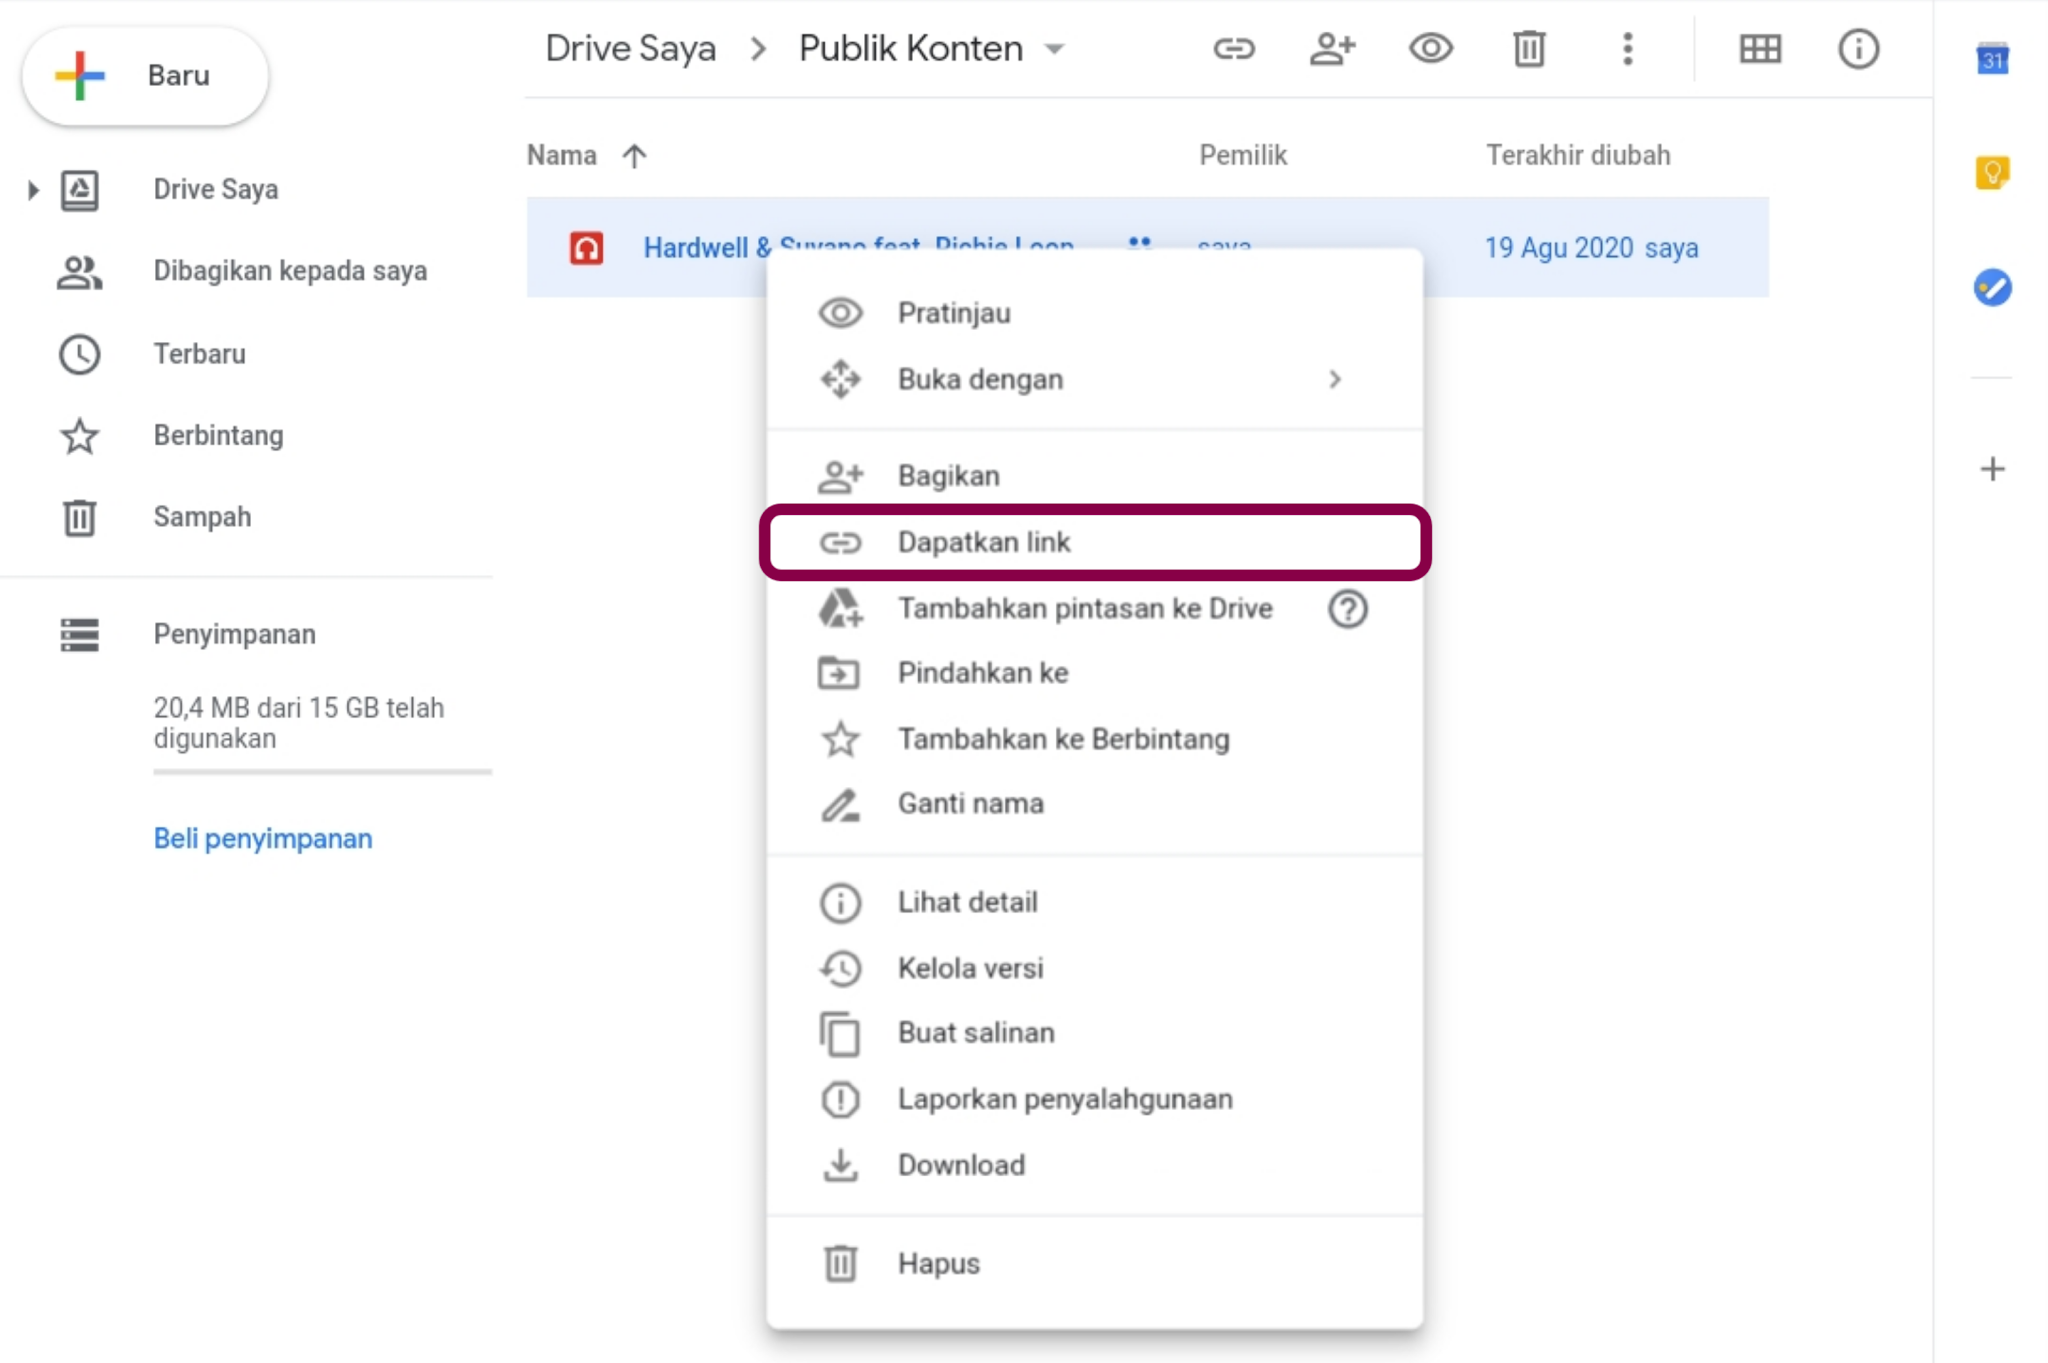Screen dimensions: 2048x1363
Task: Sort by the Nama column header
Action: coord(562,155)
